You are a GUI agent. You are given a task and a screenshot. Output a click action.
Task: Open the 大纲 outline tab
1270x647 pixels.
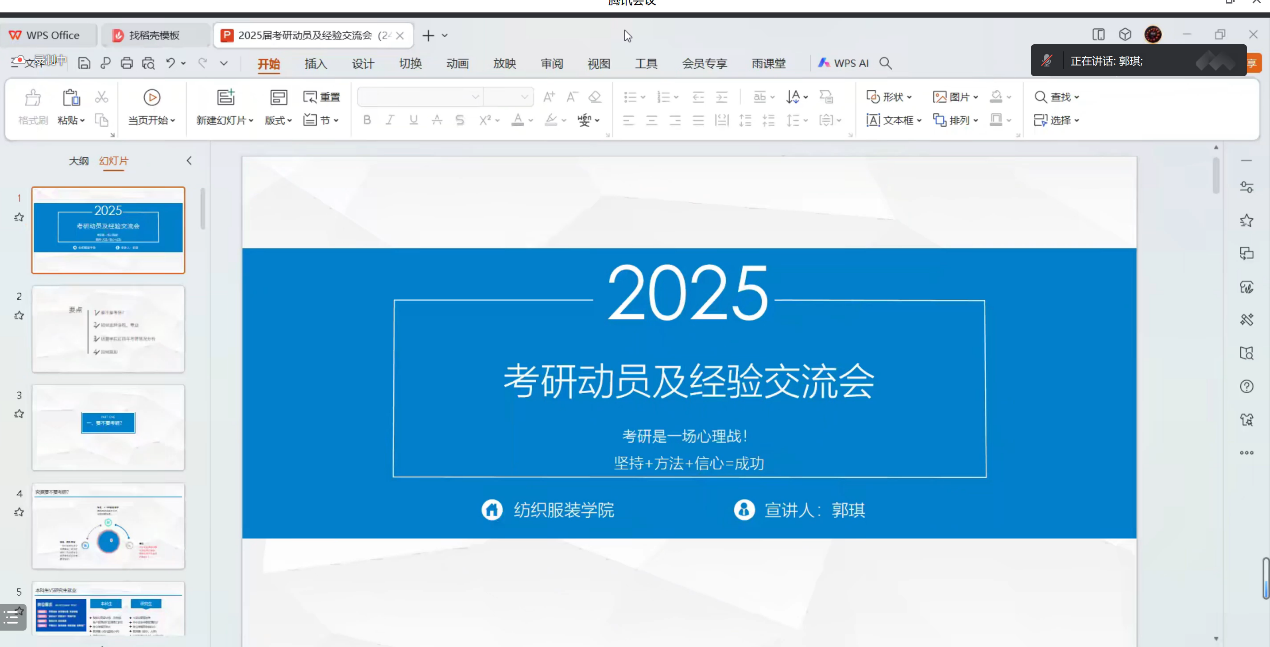79,161
